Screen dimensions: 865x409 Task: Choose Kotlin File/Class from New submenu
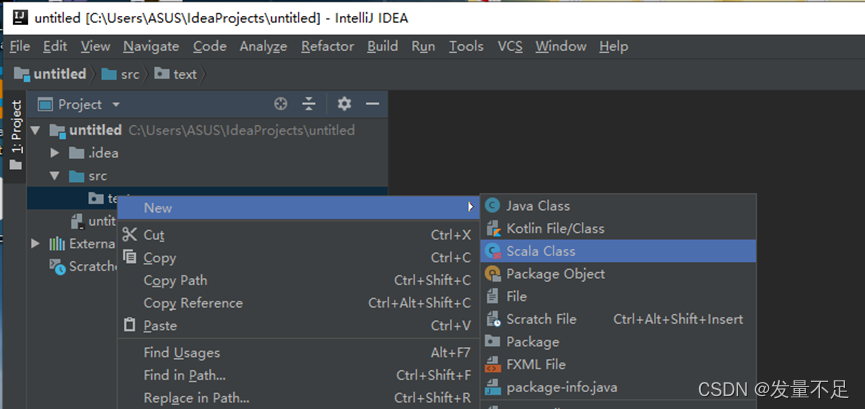618,229
